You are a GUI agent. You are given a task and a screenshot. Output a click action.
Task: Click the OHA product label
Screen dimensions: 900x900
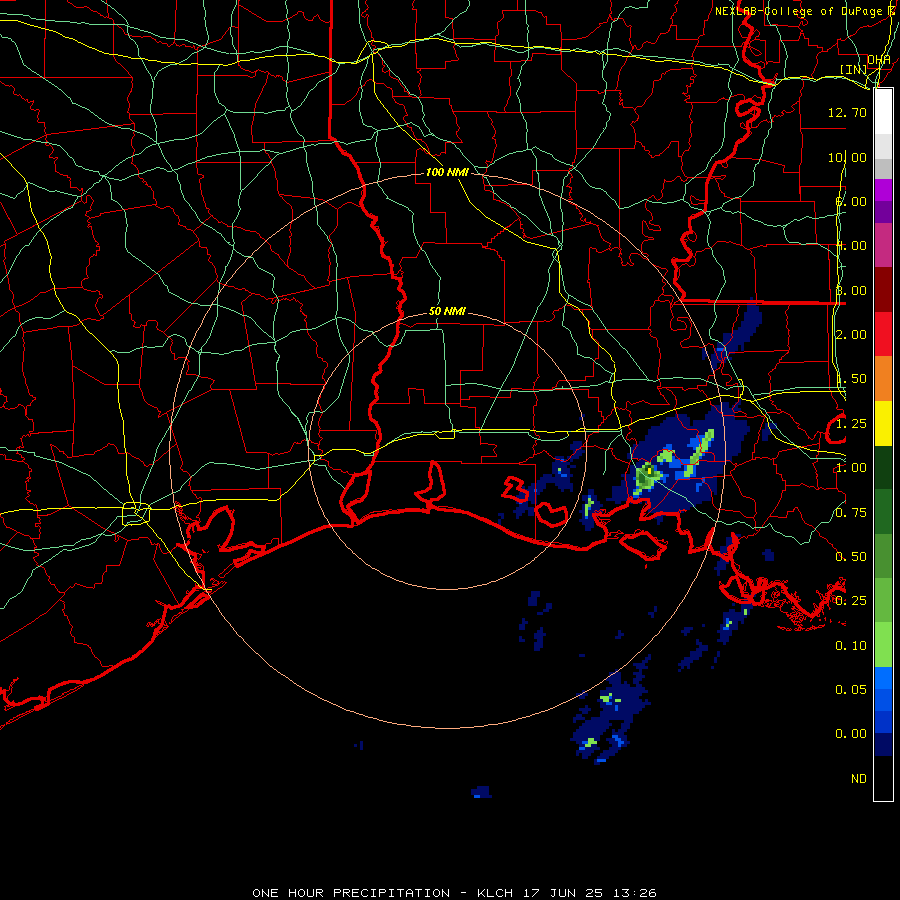click(879, 60)
